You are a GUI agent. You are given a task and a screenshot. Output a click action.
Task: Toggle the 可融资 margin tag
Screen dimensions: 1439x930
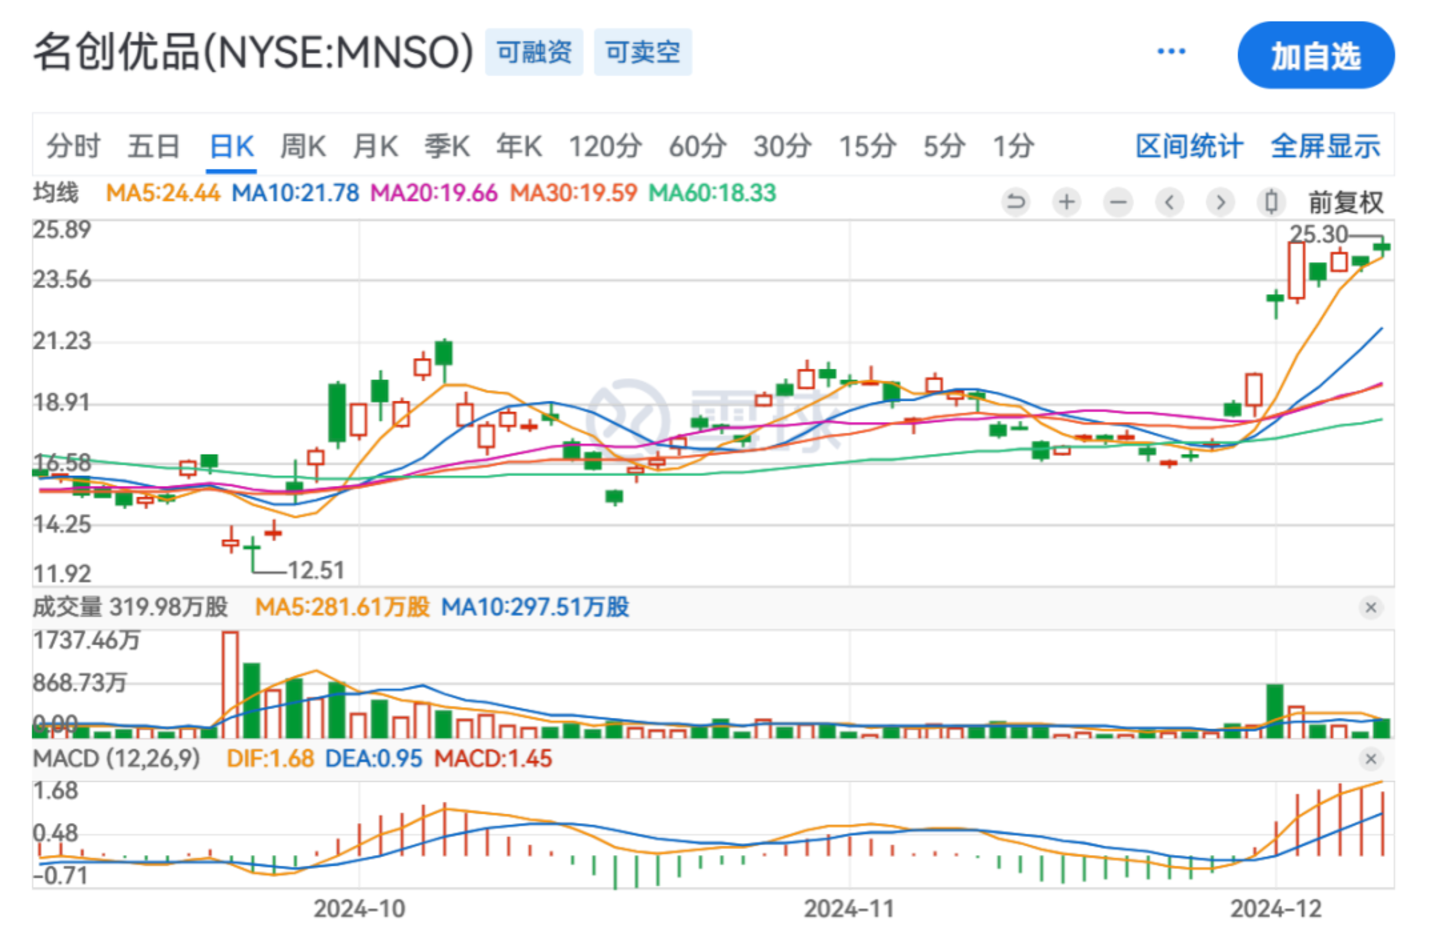coord(534,52)
